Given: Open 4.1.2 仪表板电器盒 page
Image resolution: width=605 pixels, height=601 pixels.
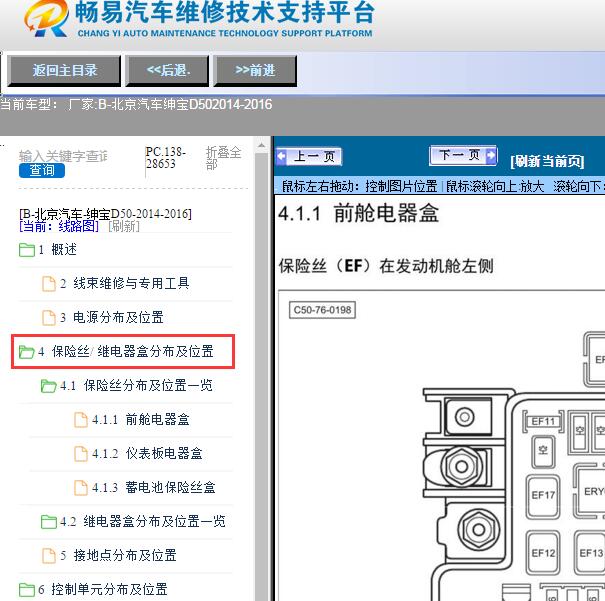Looking at the screenshot, I should (x=147, y=453).
